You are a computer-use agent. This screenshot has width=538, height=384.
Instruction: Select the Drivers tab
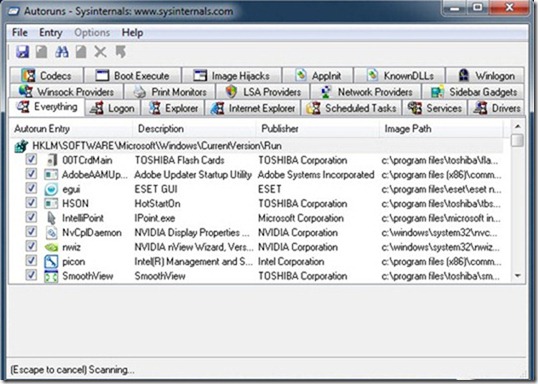pos(496,108)
